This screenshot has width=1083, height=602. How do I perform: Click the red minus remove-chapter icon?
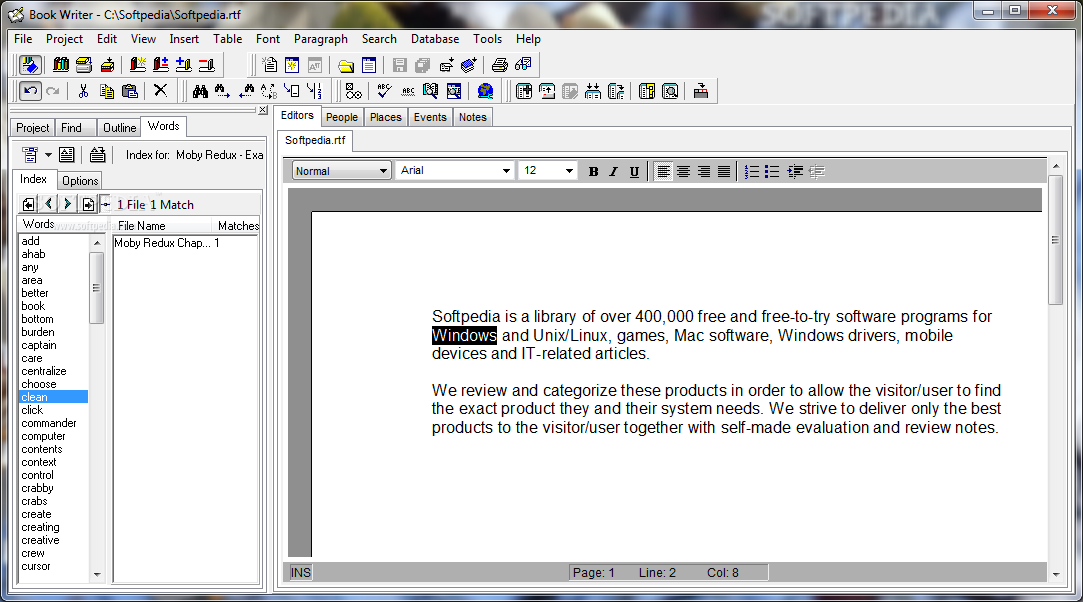[207, 65]
